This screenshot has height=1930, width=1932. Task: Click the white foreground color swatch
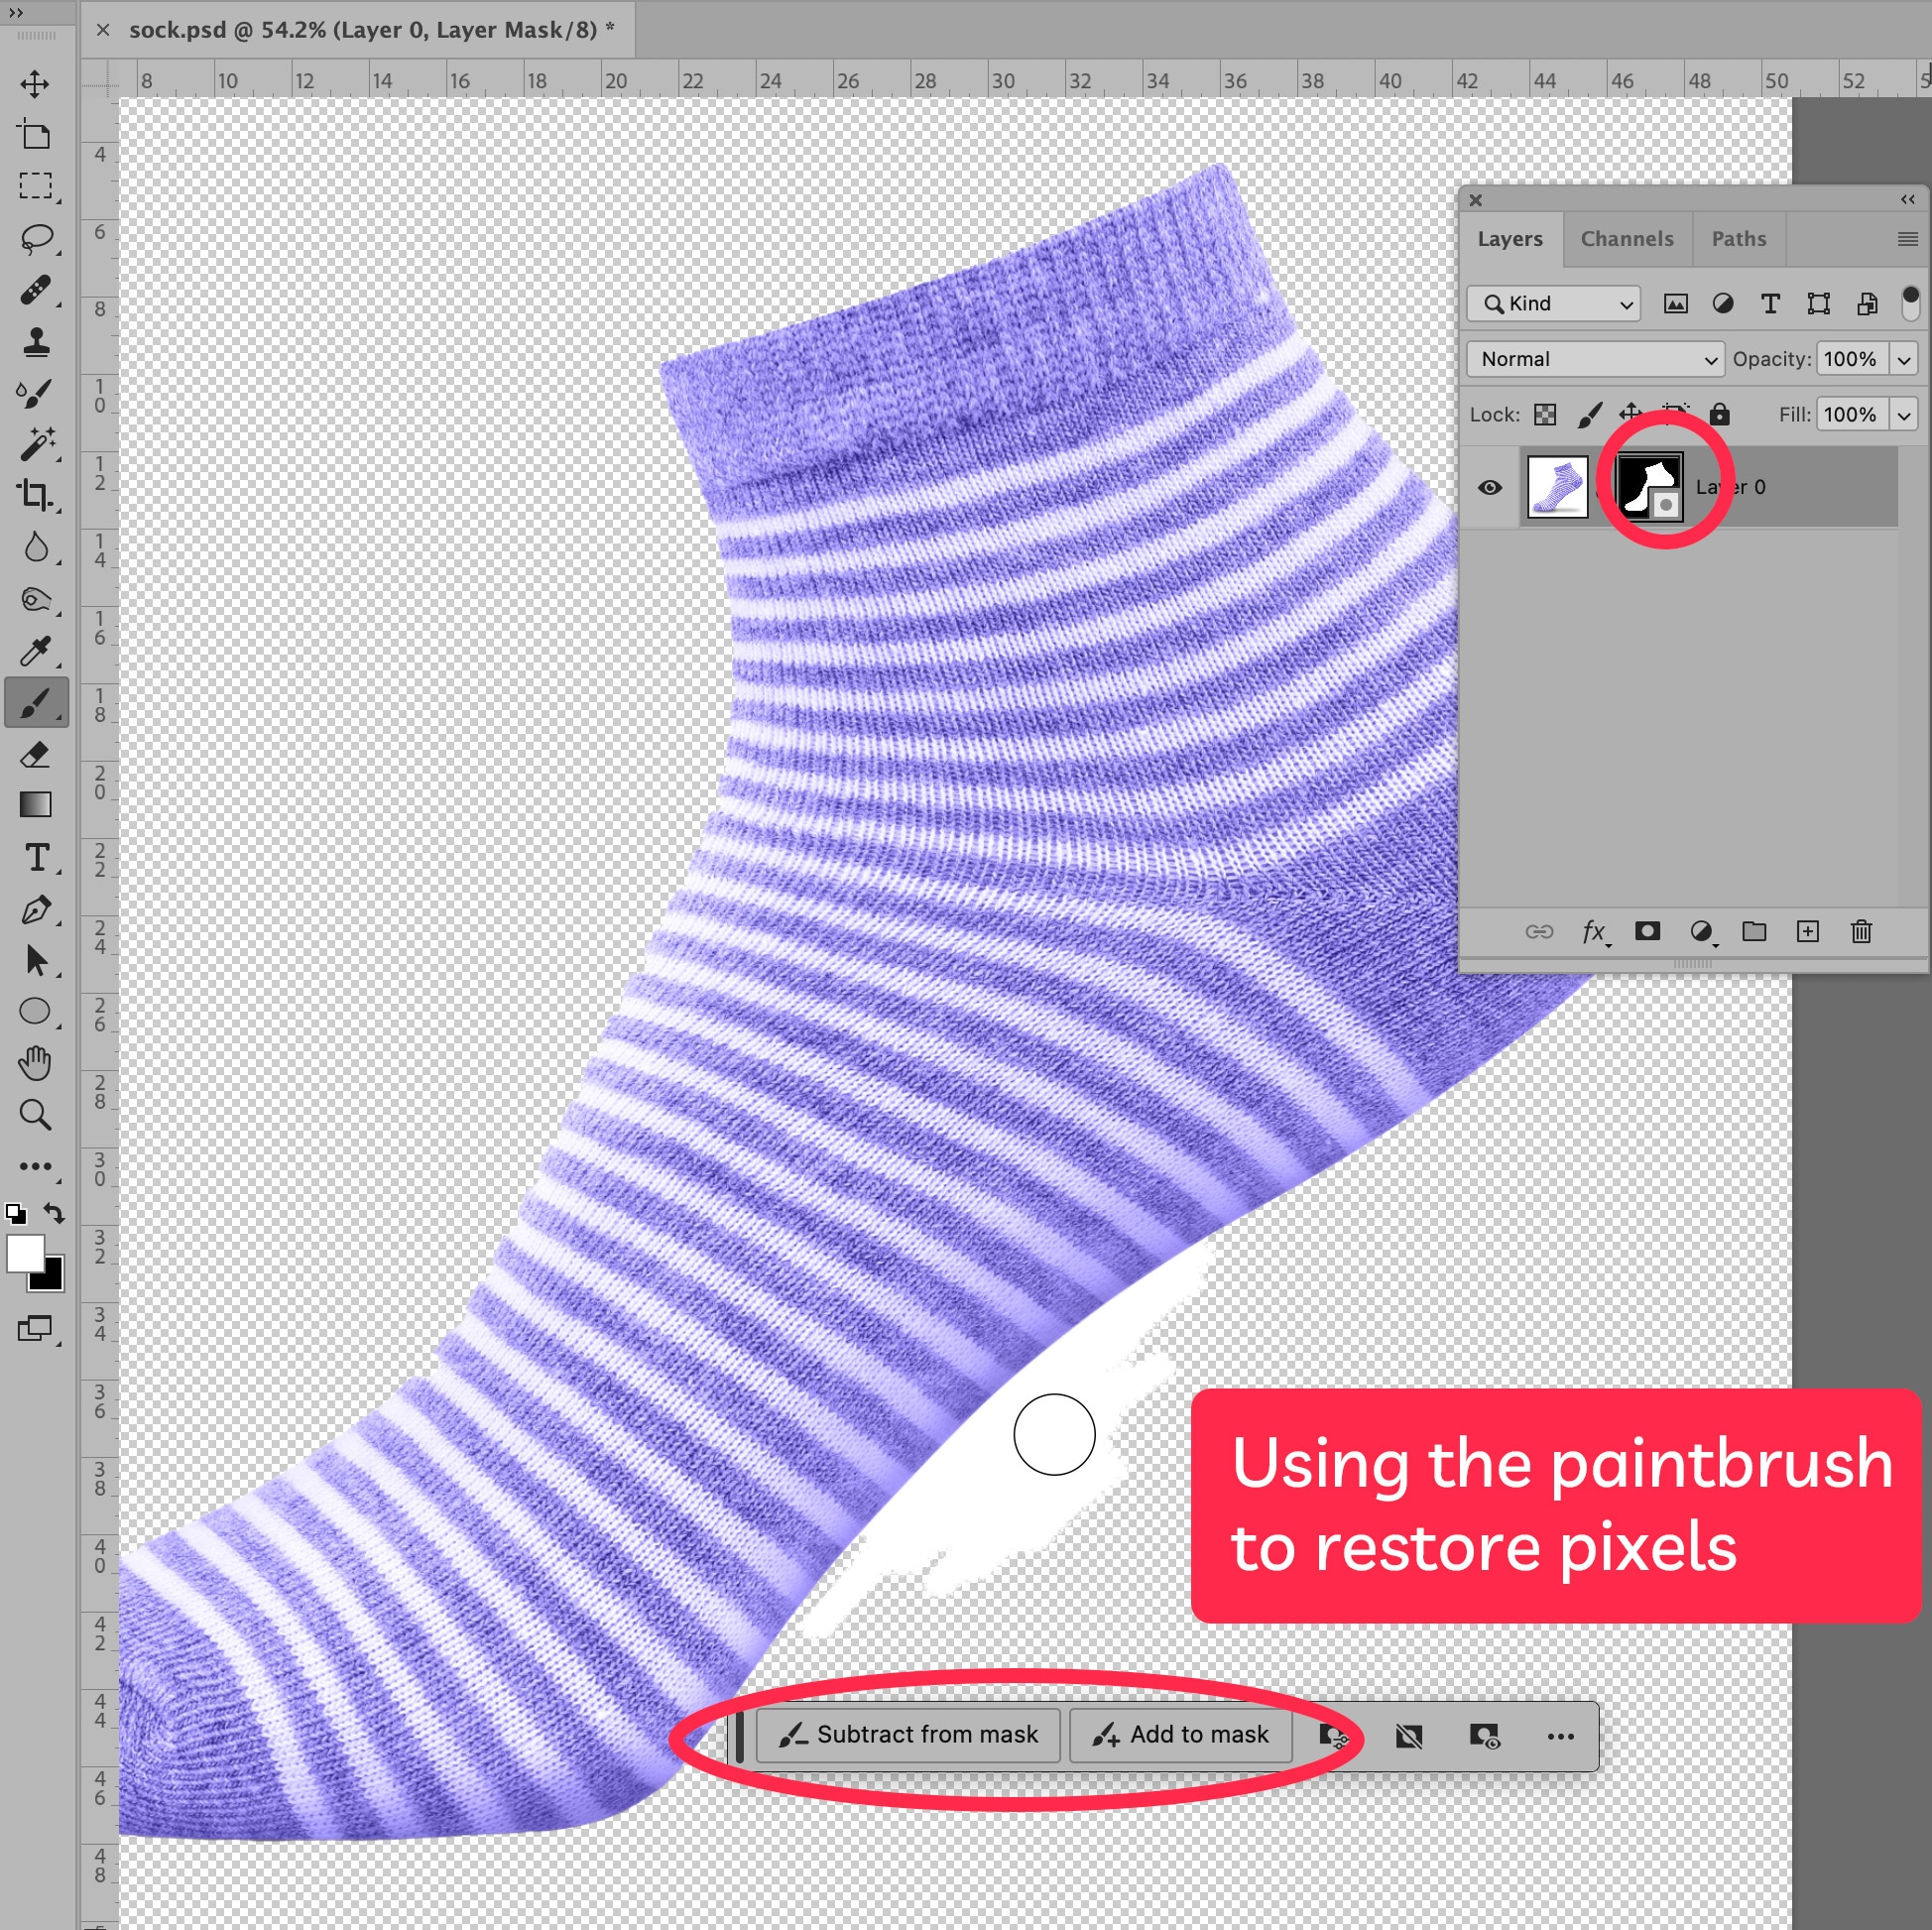coord(23,1252)
